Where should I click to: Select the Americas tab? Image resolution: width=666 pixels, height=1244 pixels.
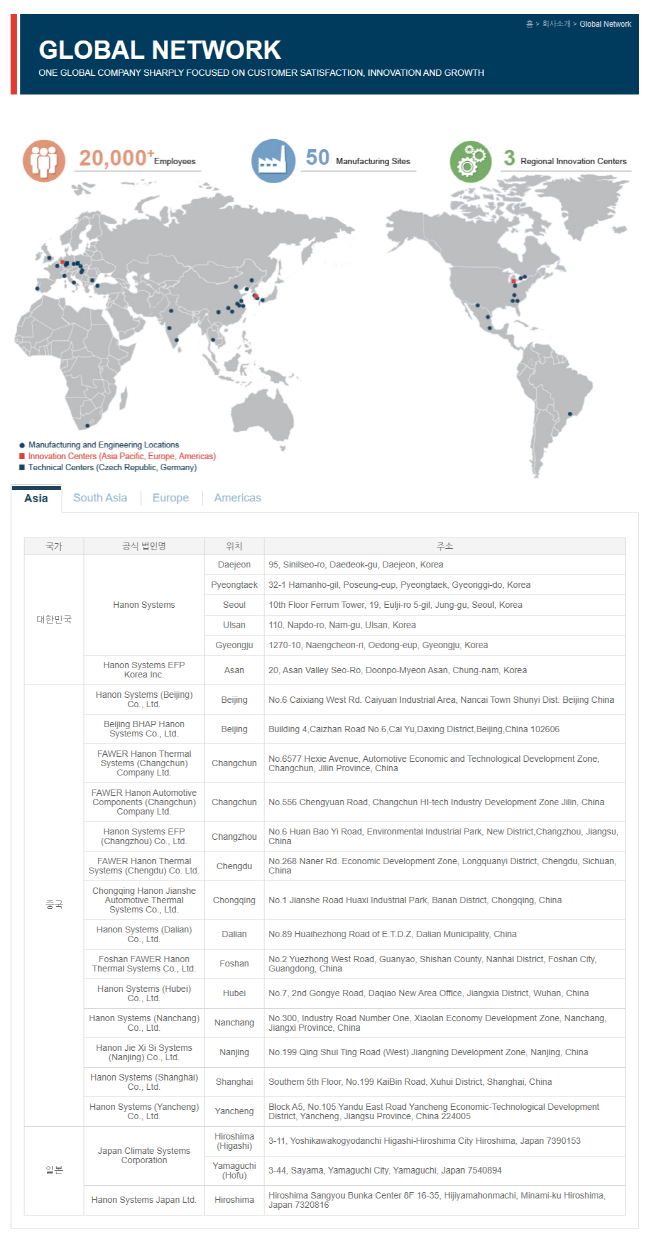coord(237,498)
